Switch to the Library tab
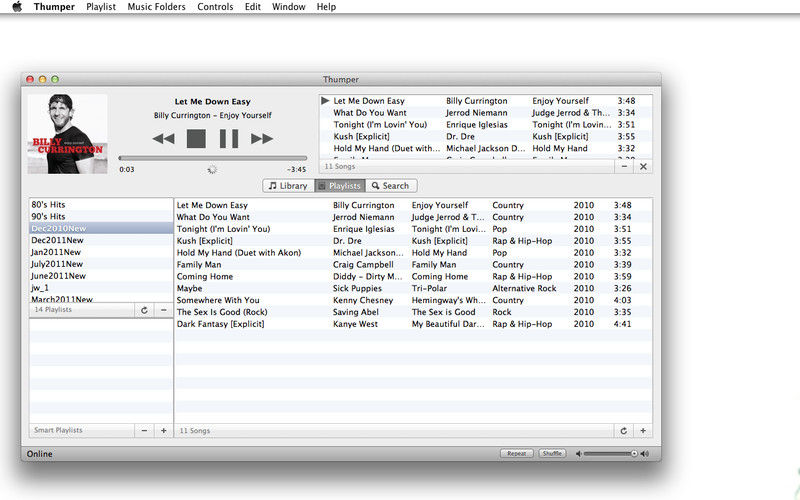800x500 pixels. [x=288, y=186]
